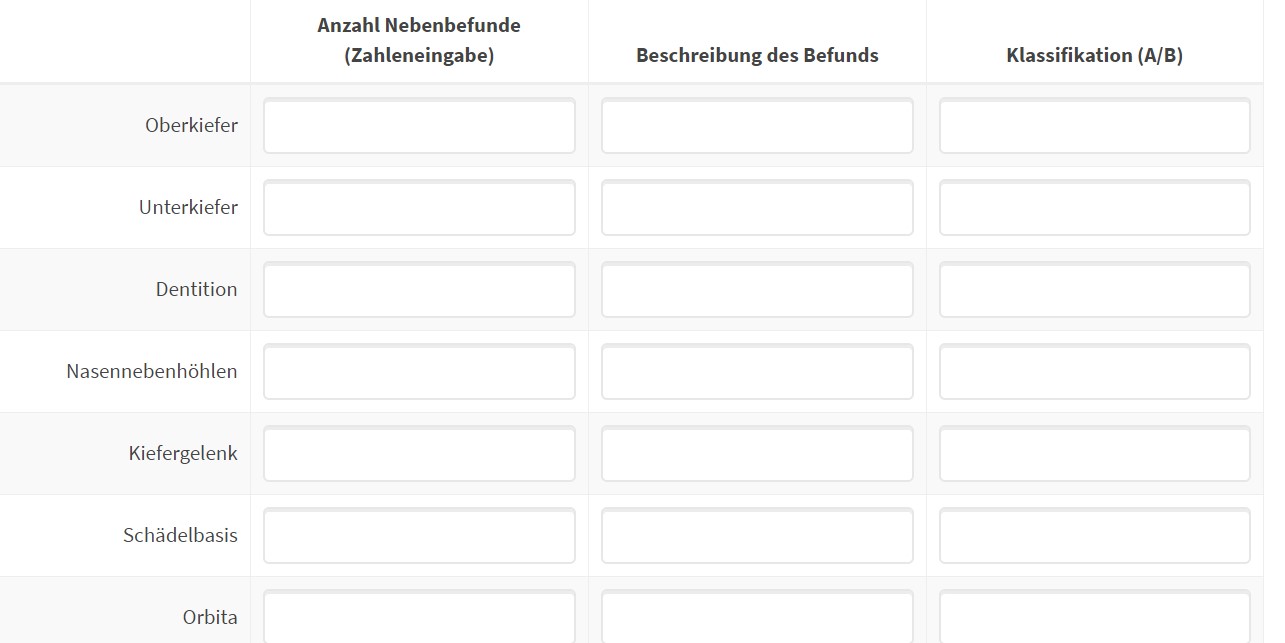
Task: Focus Unterkiefer Beschreibung des Befunds input
Action: tap(757, 208)
